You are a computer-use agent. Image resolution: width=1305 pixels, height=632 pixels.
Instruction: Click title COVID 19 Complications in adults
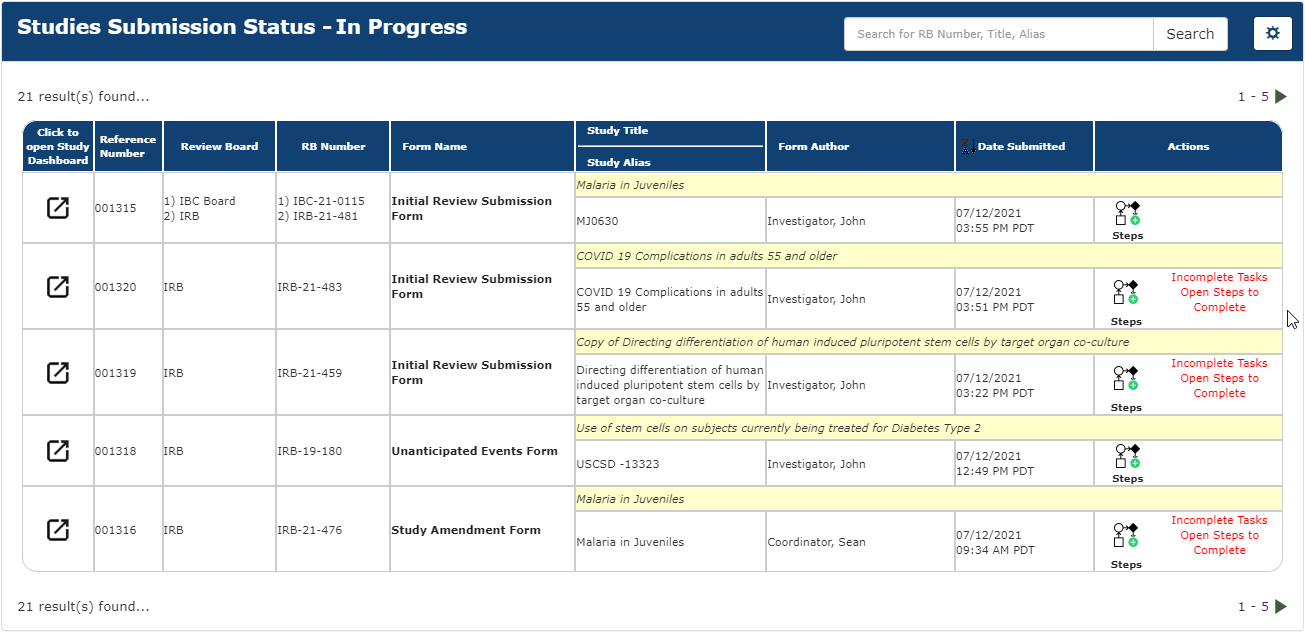(x=707, y=256)
